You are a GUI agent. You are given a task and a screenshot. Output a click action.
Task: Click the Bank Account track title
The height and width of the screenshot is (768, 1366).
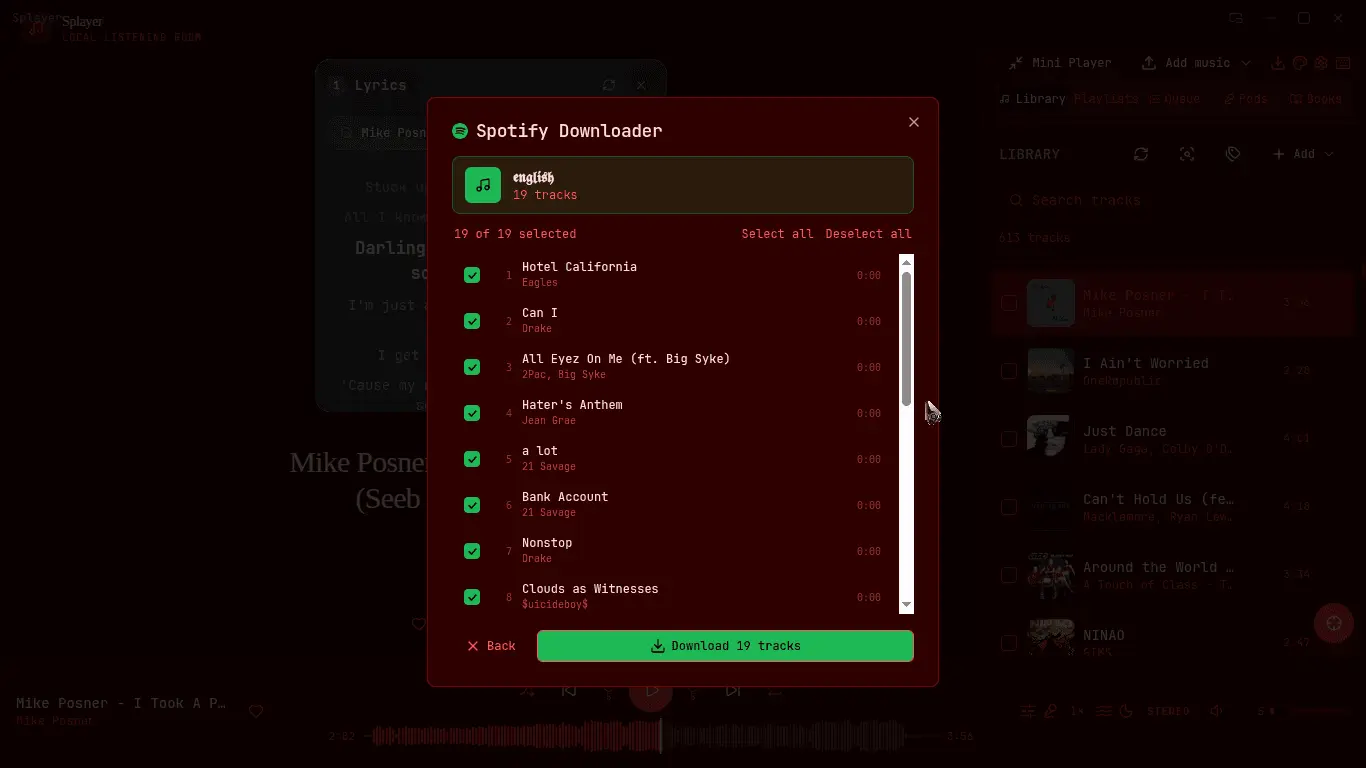click(565, 497)
